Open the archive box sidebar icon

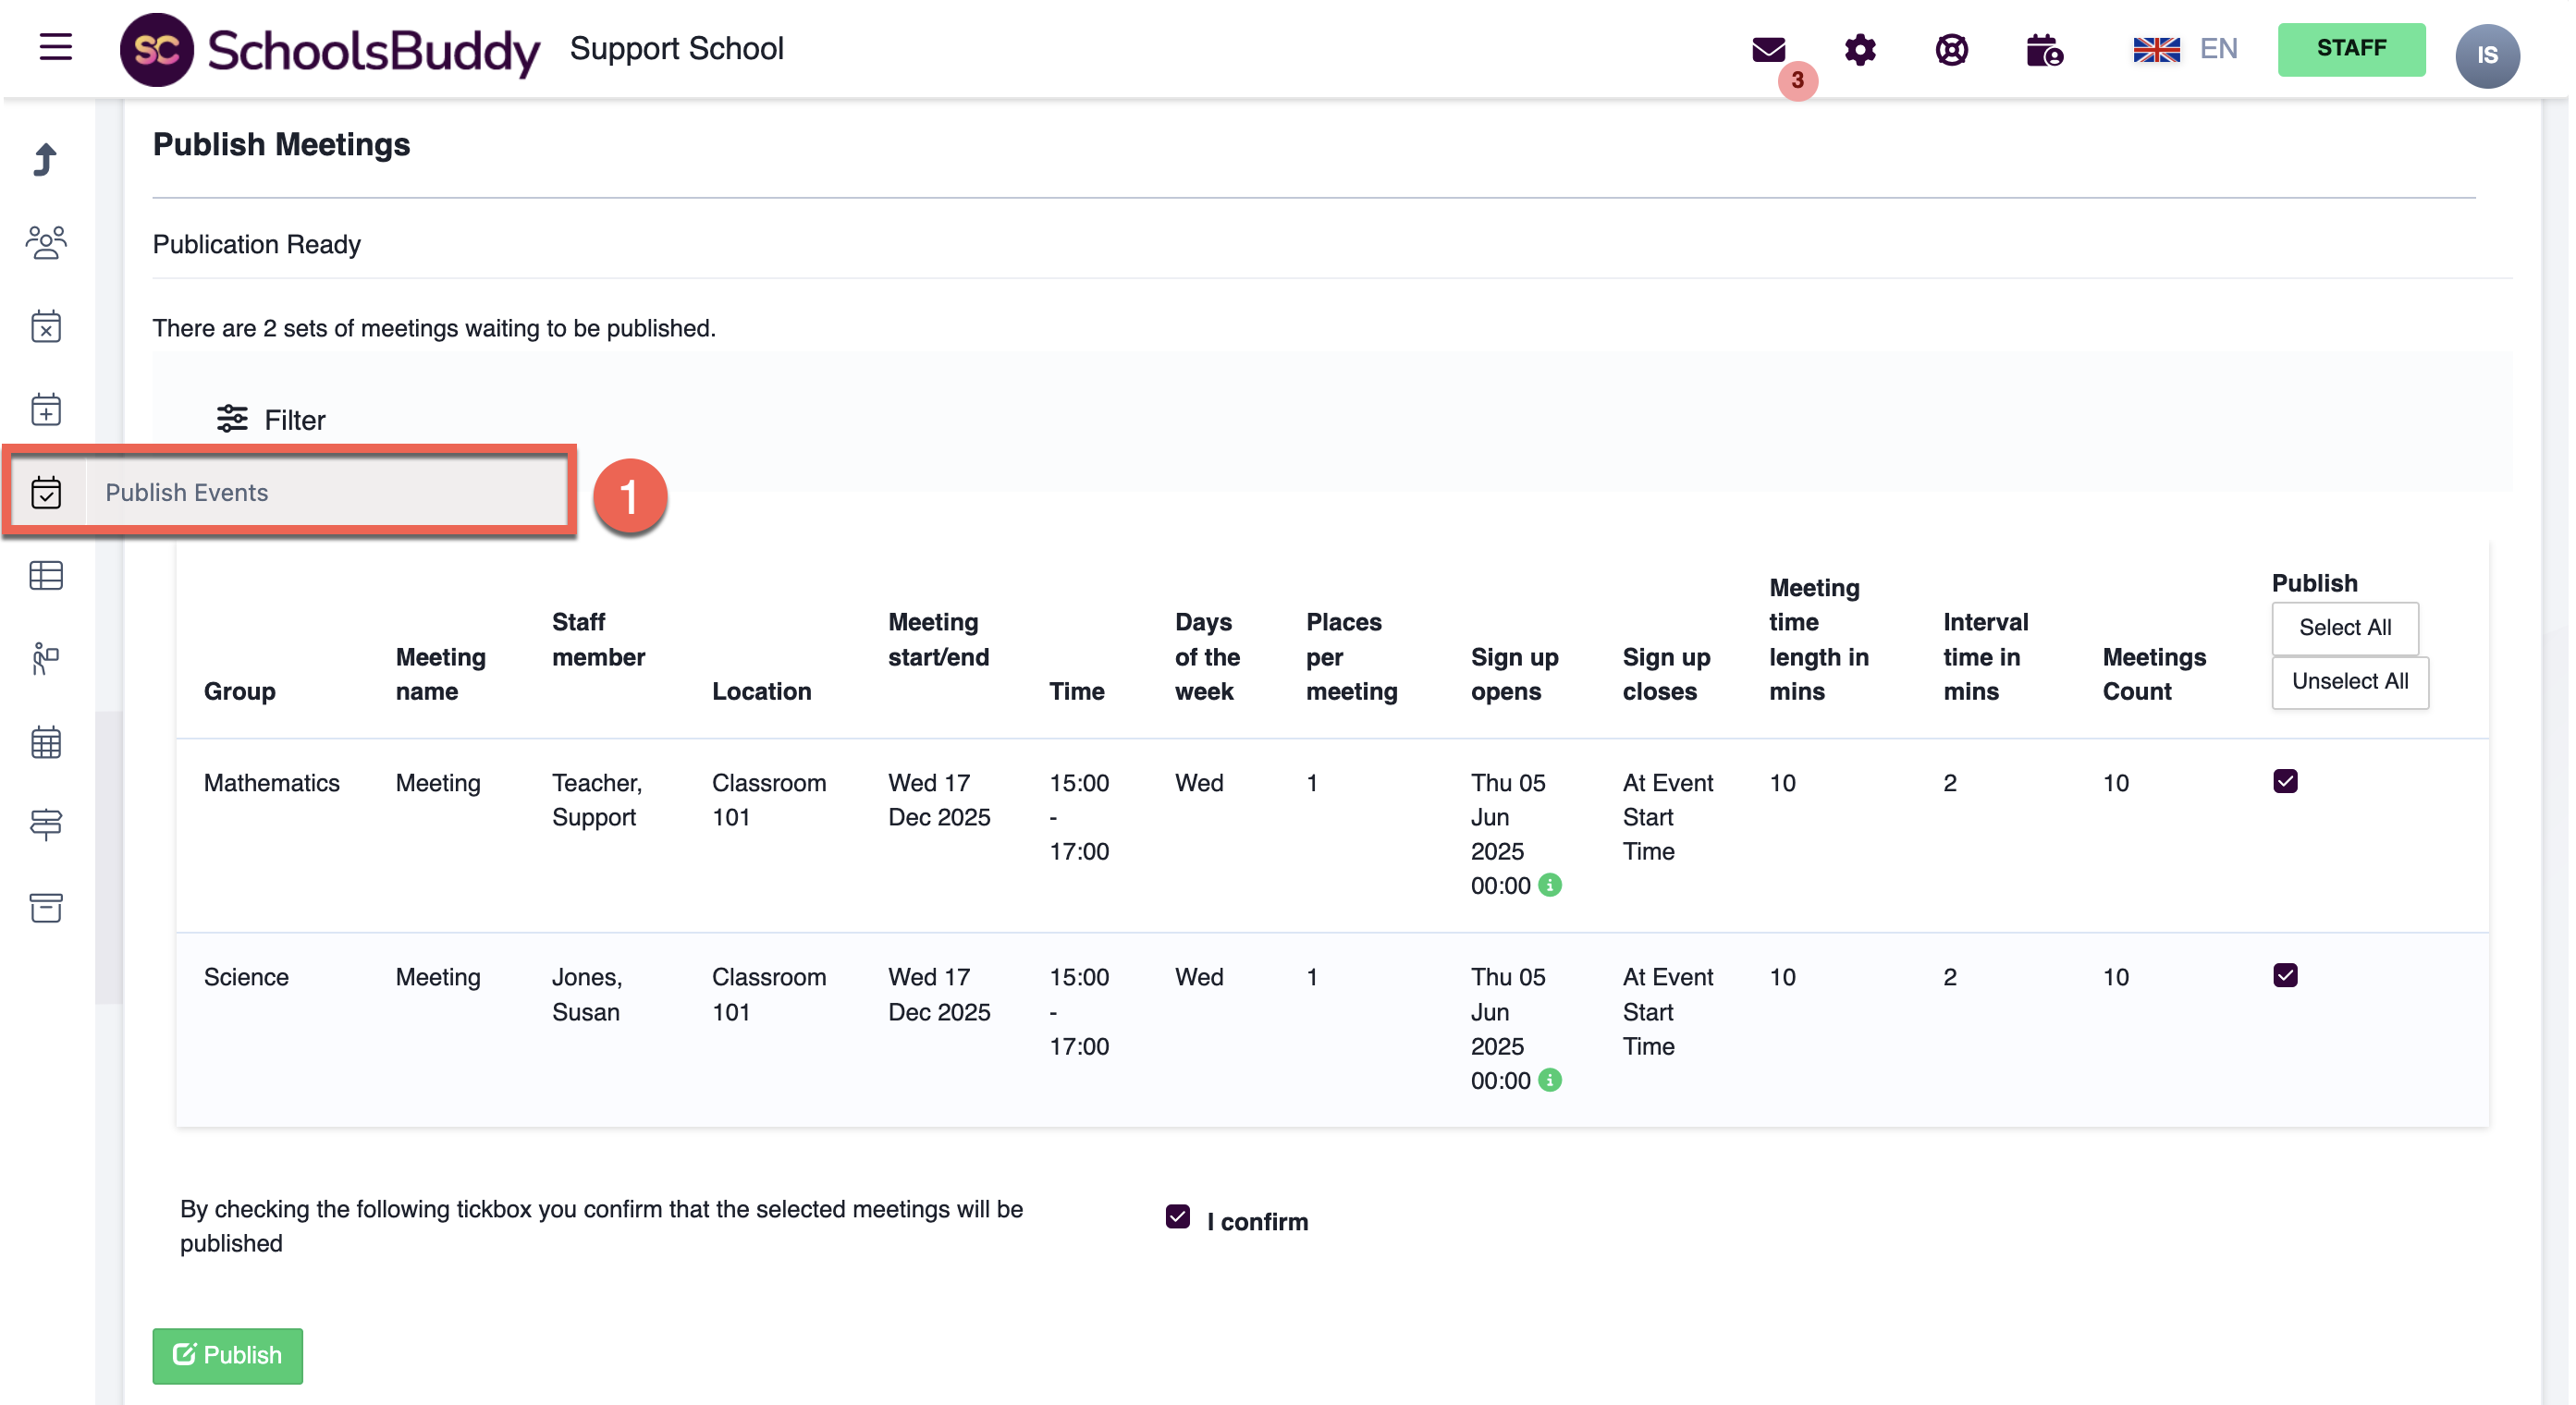46,908
